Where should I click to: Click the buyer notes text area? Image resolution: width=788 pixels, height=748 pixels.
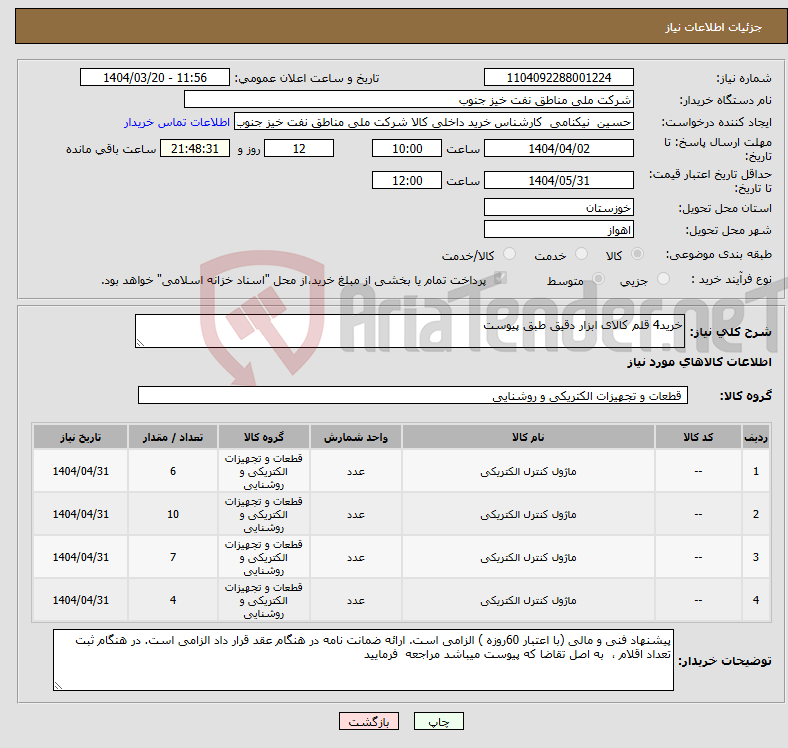tap(363, 660)
